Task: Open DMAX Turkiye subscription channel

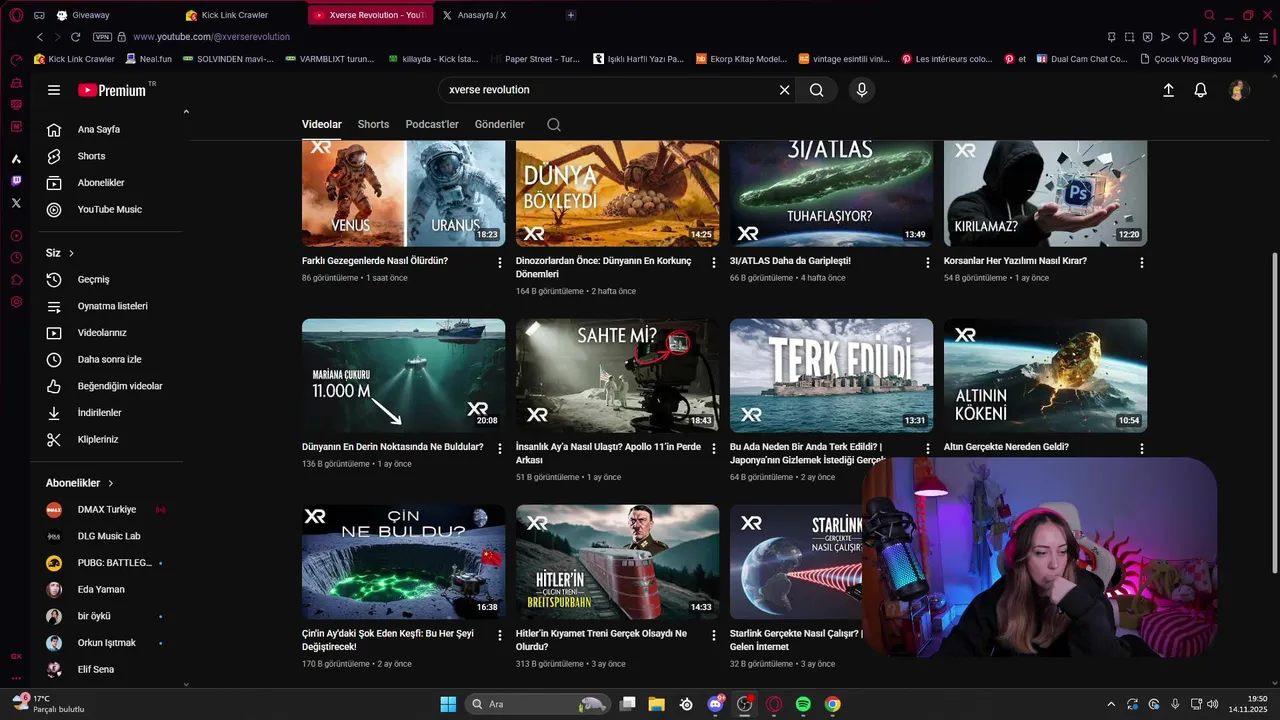Action: coord(107,510)
